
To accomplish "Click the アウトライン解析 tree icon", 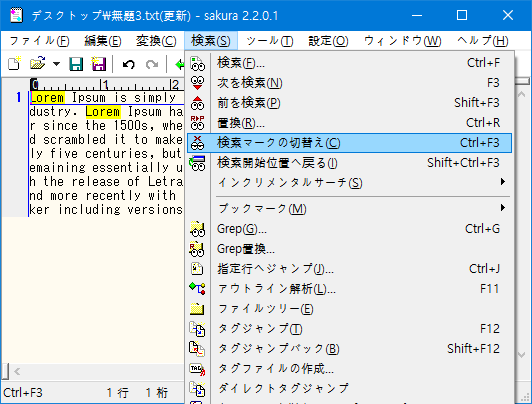I will click(197, 289).
